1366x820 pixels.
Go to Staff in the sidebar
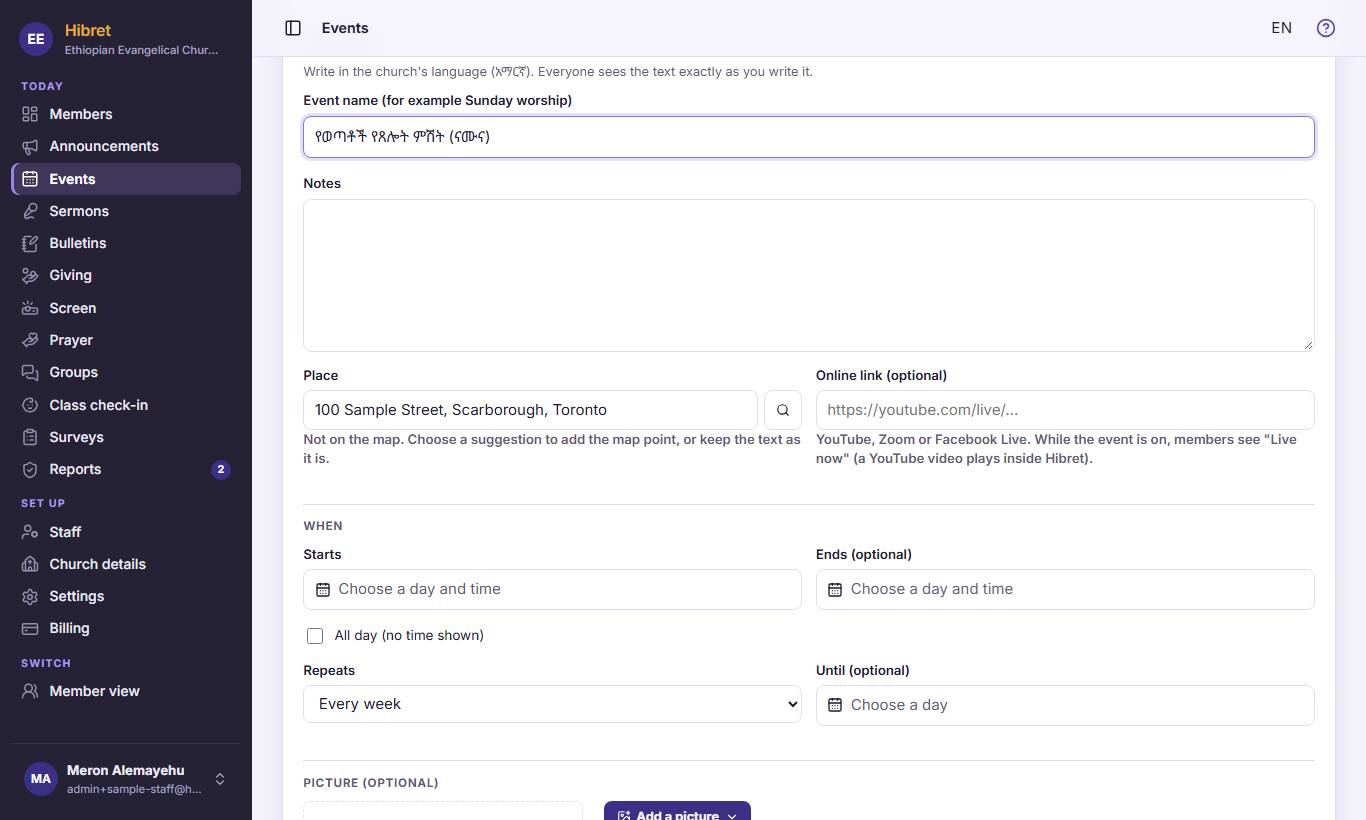click(126, 532)
